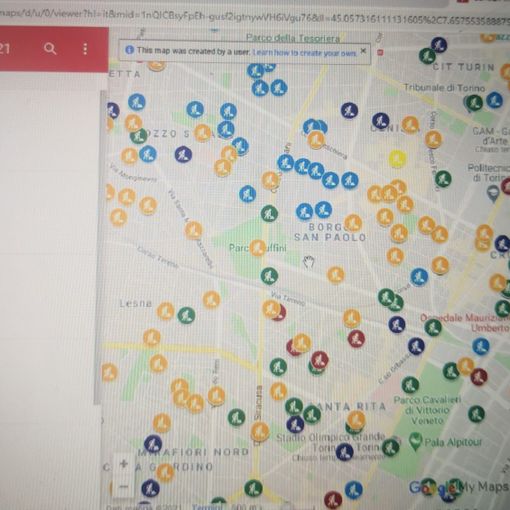Dismiss the 'map was created by a user' banner

(363, 51)
